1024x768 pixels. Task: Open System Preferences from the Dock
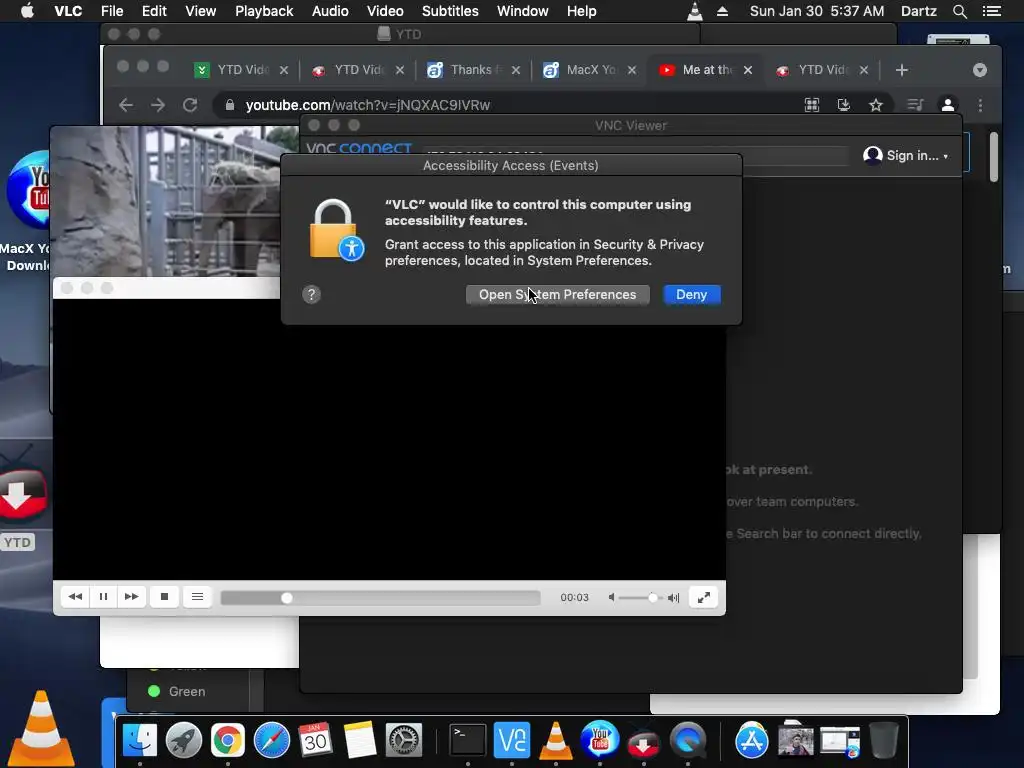[404, 741]
